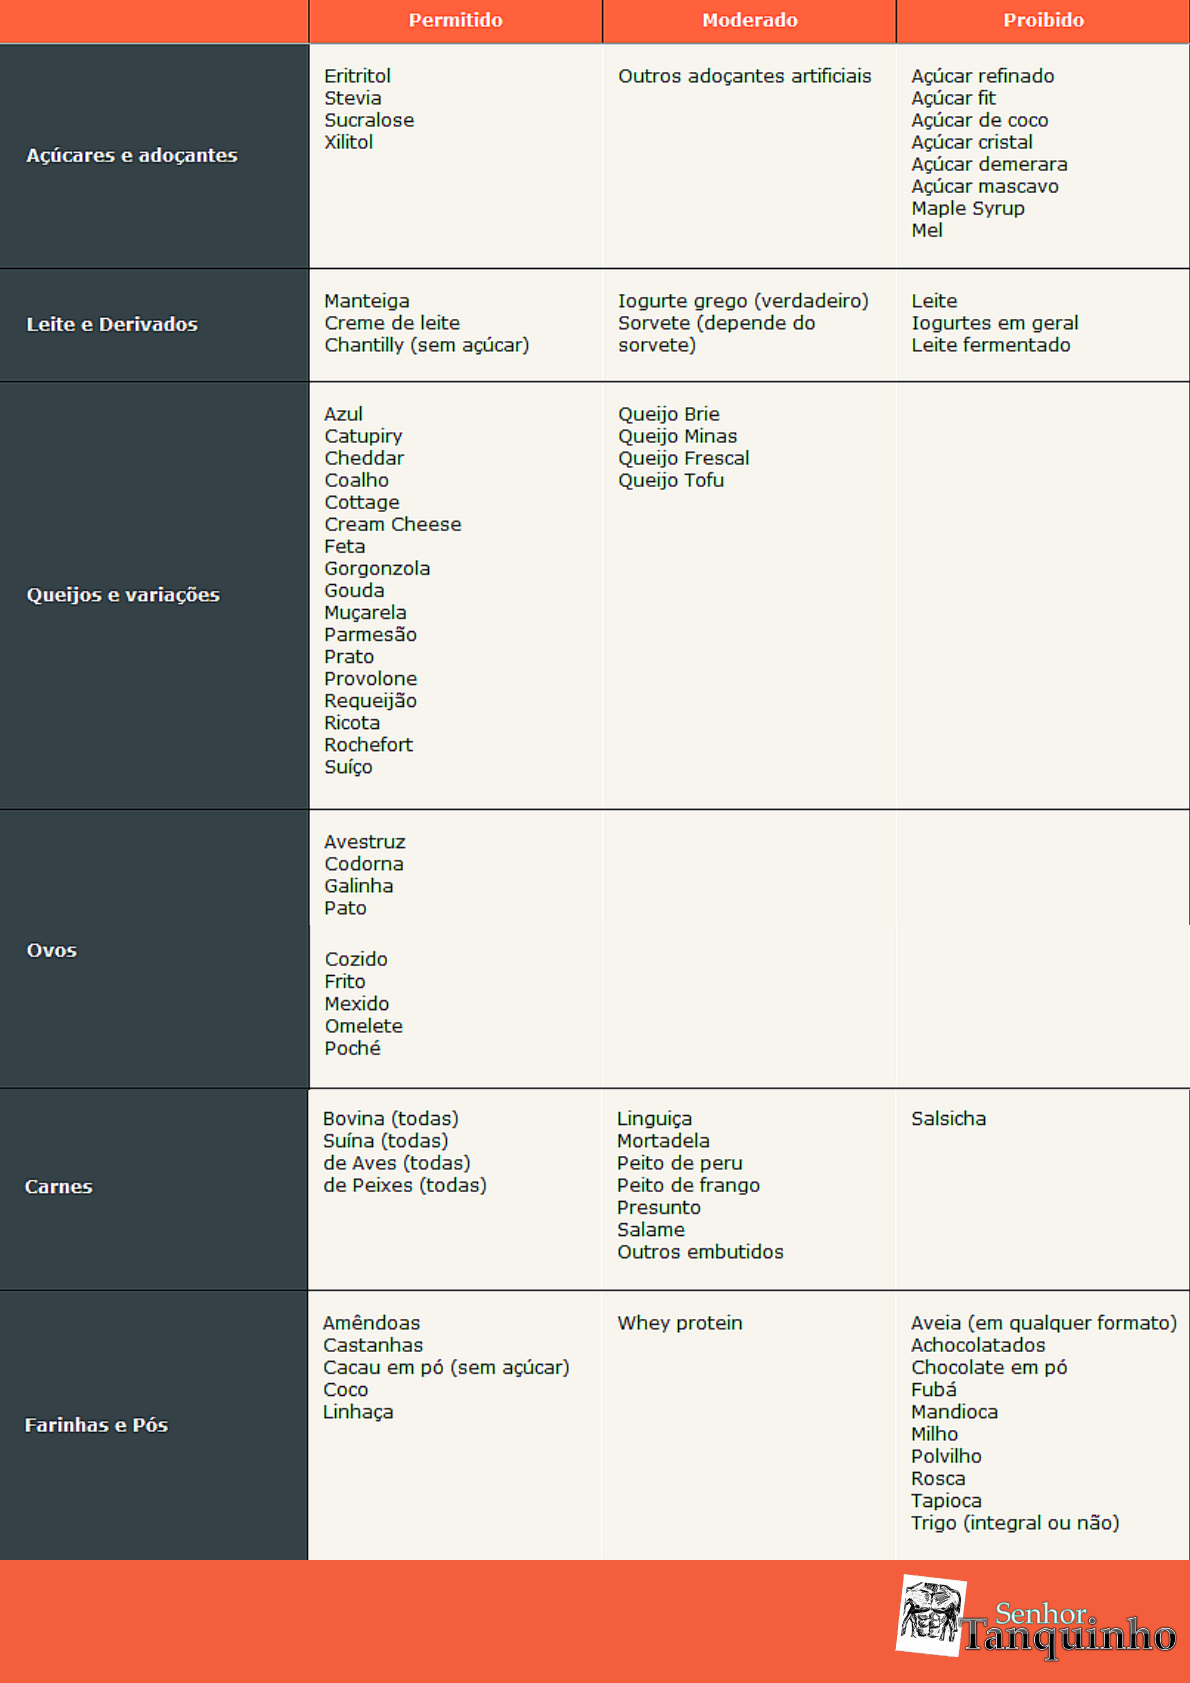This screenshot has width=1190, height=1683.
Task: Click Eritritol in the permitted sweeteners
Action: coord(357,76)
